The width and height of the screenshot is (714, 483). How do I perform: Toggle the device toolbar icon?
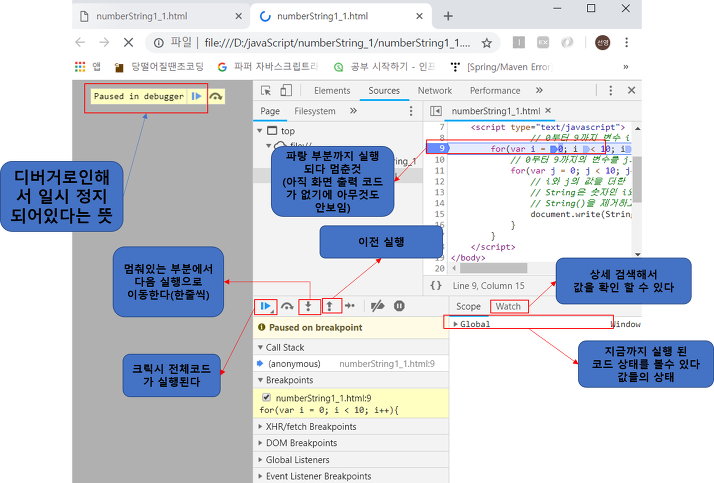(286, 90)
